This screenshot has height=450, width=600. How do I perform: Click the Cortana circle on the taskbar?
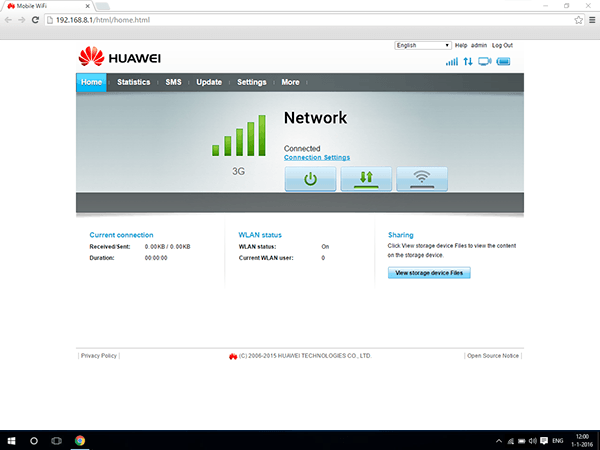pyautogui.click(x=34, y=441)
